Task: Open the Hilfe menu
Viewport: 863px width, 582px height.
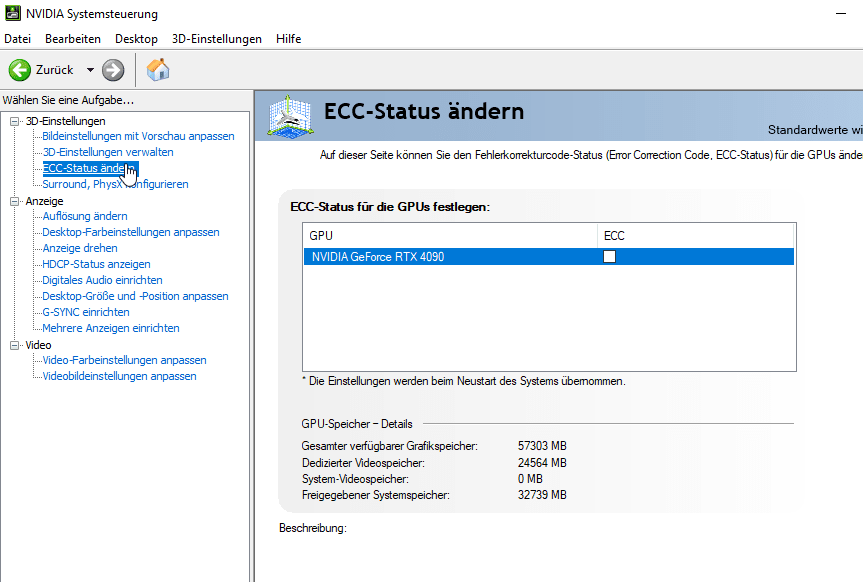Action: click(x=288, y=39)
